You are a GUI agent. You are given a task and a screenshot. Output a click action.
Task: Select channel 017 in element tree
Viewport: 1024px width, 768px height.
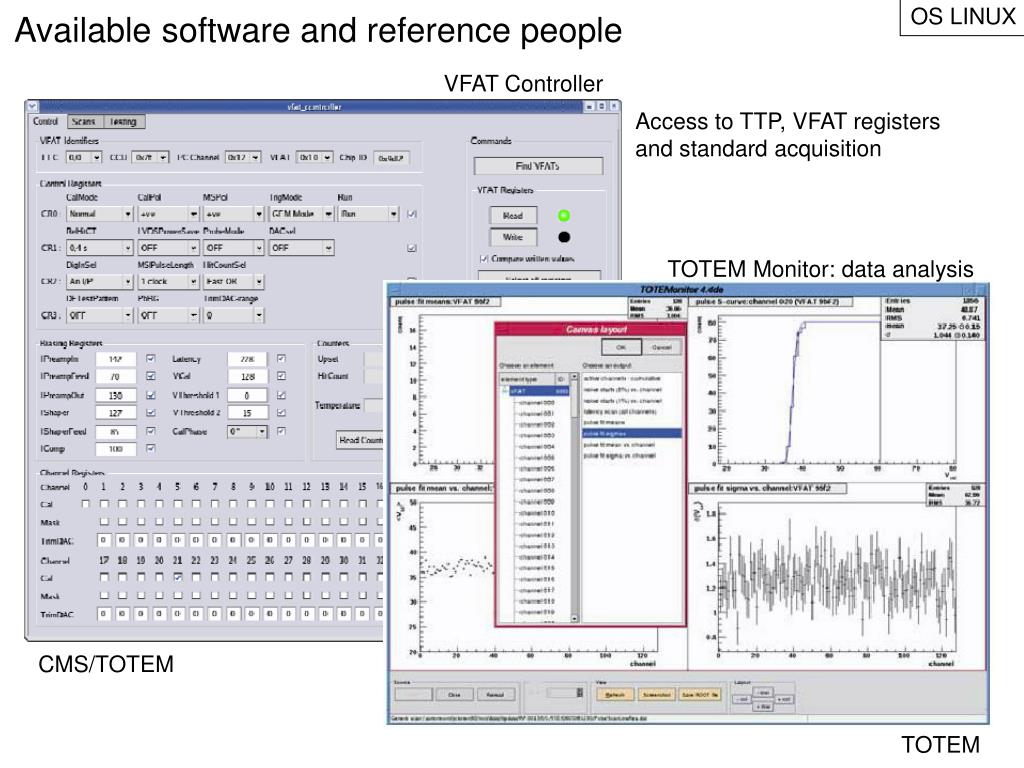537,590
